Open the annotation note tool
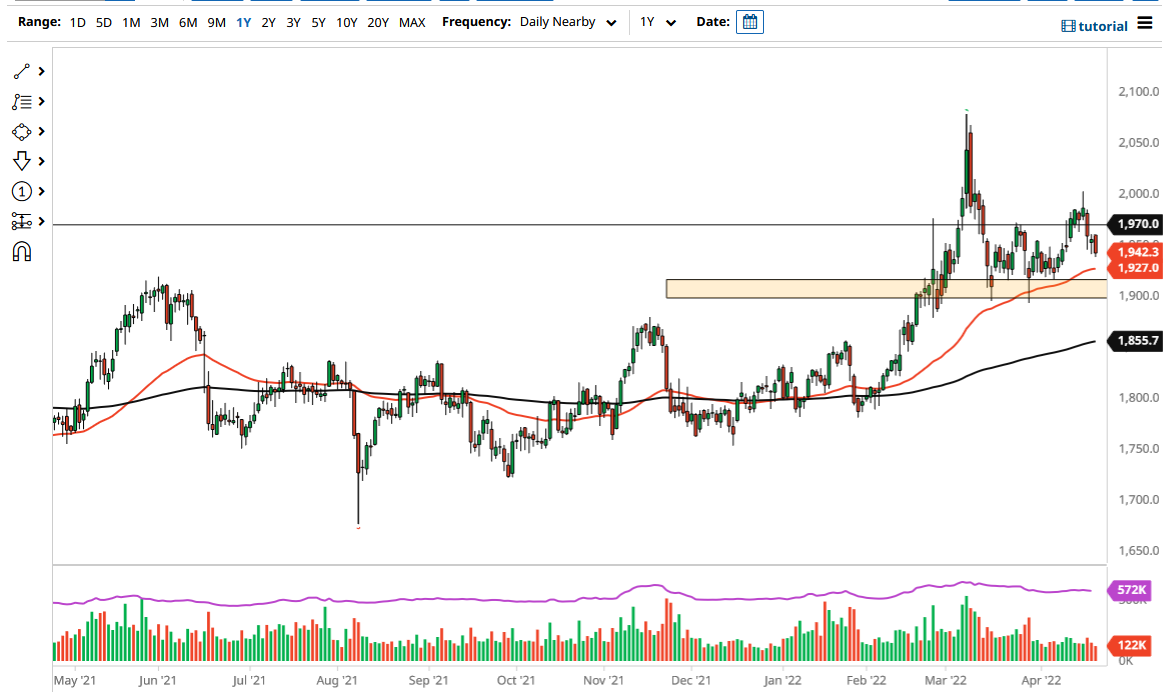 [x=20, y=101]
